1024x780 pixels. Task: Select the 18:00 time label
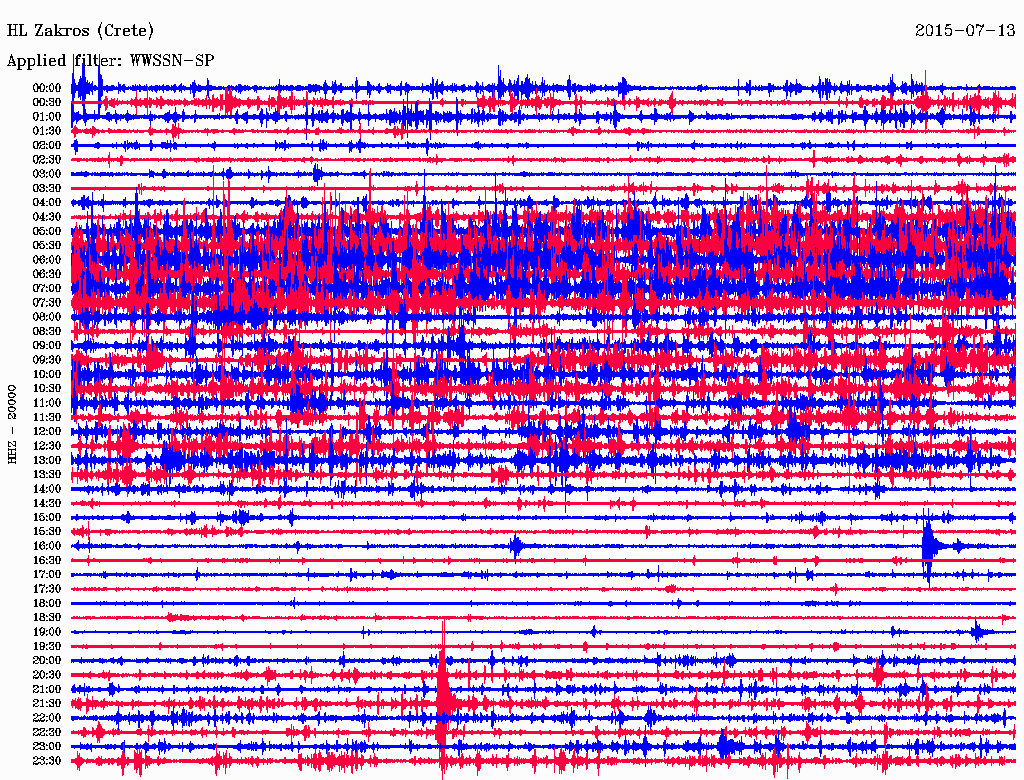coord(47,603)
